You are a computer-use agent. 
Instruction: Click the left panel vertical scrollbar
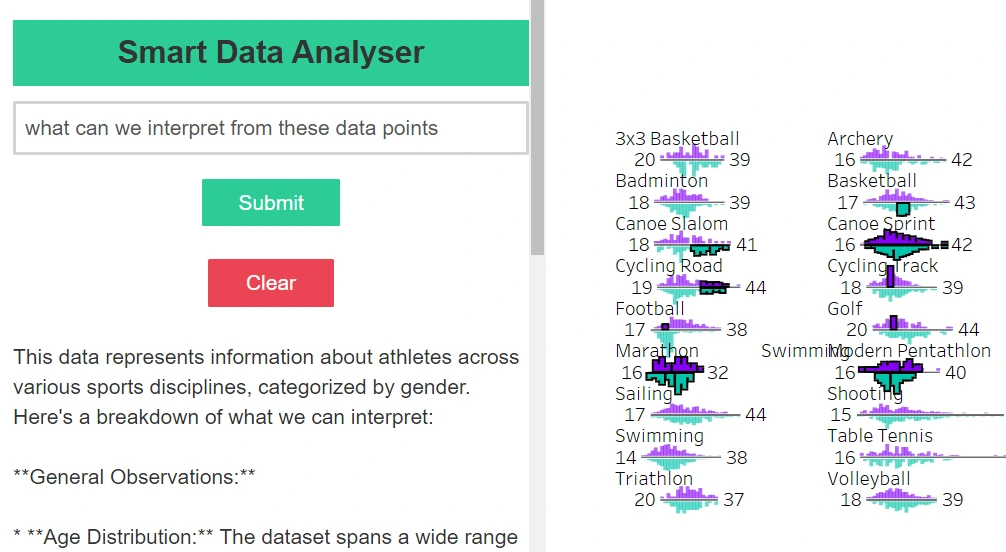(538, 128)
